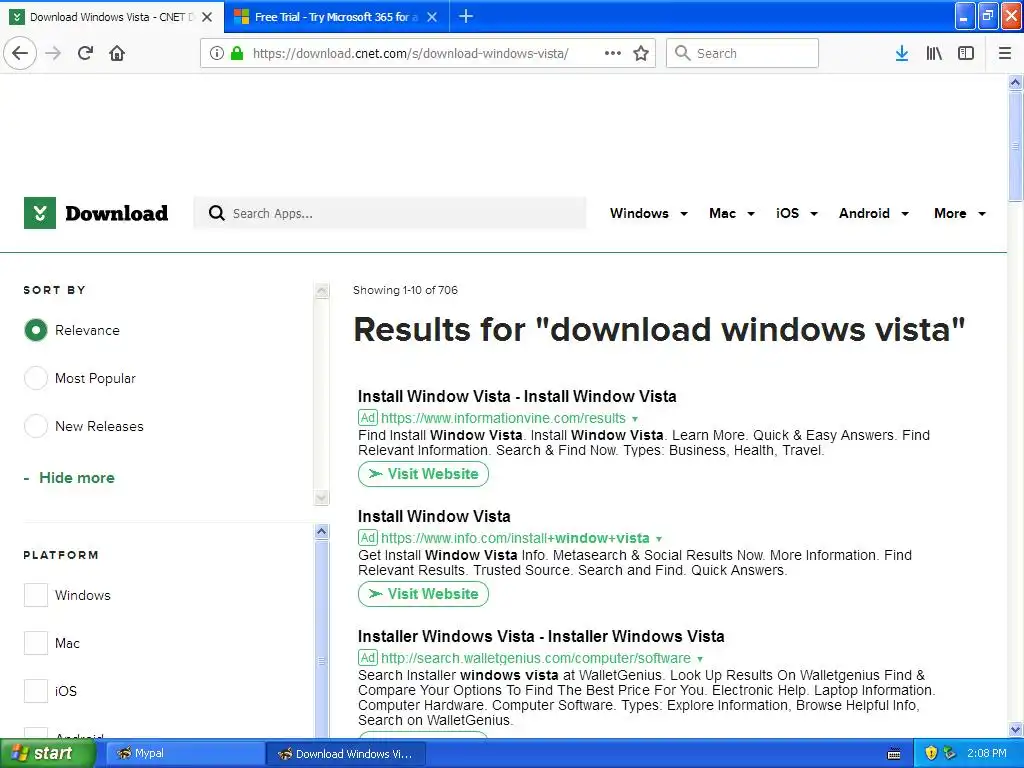Click the browser search bar magnifier icon
Screen dimensions: 1024x768
click(682, 53)
